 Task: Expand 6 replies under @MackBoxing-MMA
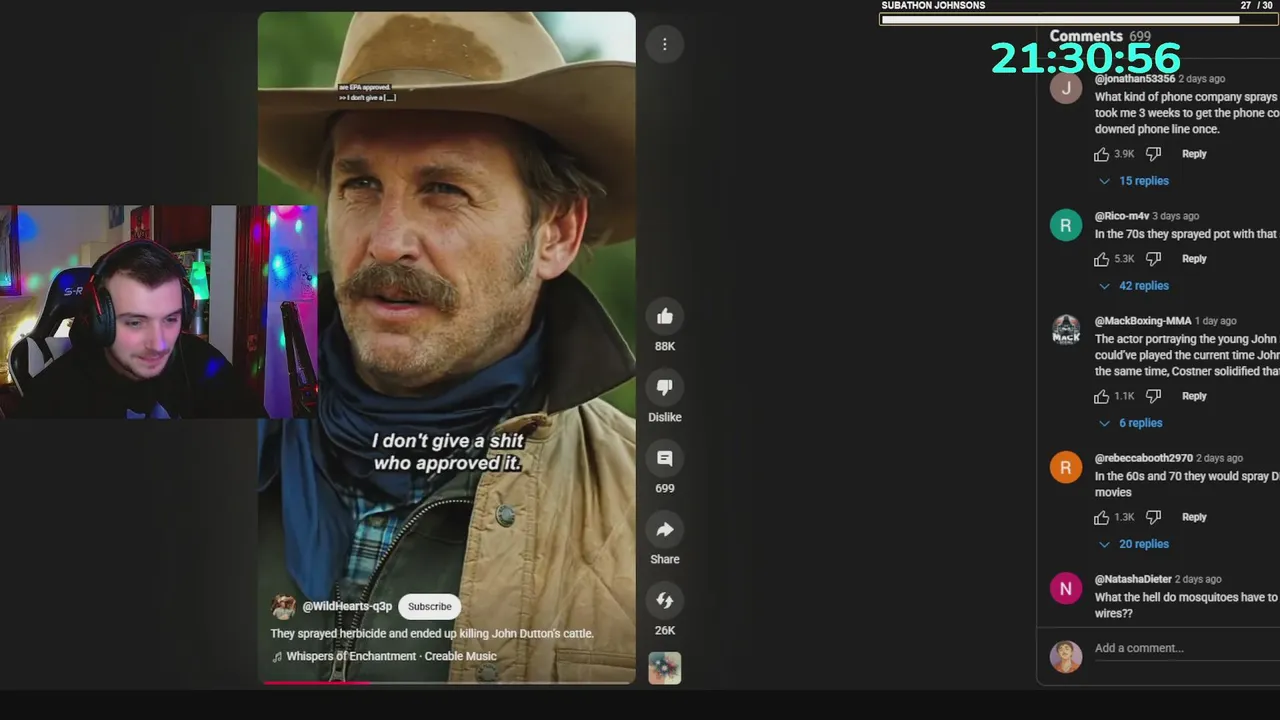(x=1131, y=423)
